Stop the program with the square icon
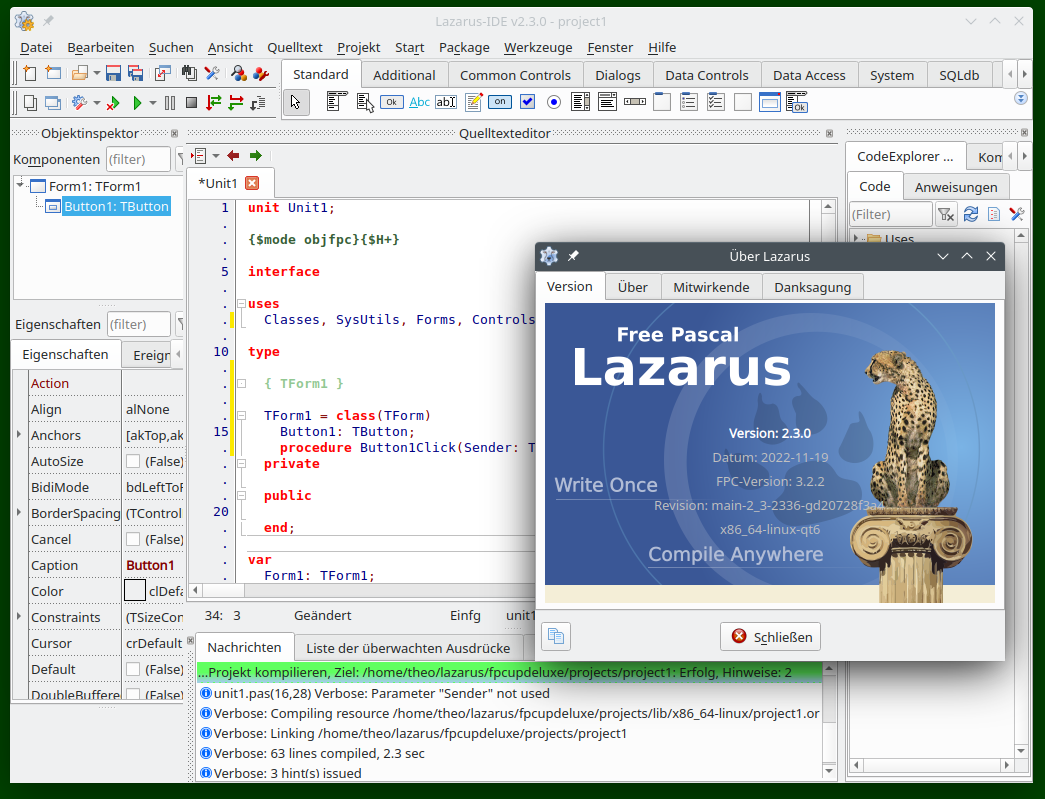1045x799 pixels. tap(191, 103)
